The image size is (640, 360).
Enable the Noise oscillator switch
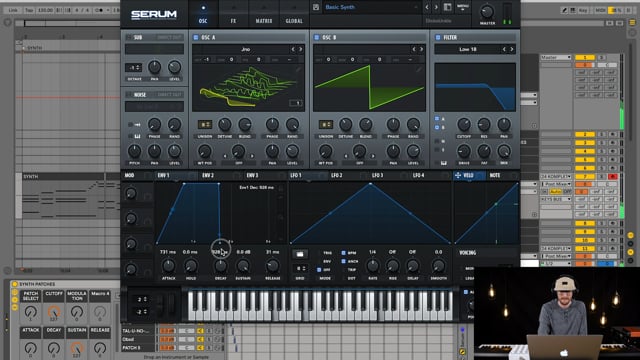129,94
